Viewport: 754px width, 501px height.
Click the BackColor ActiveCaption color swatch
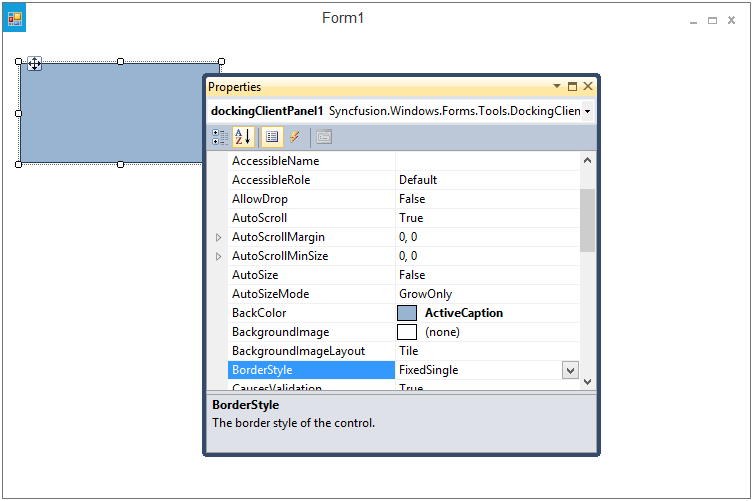tap(407, 313)
